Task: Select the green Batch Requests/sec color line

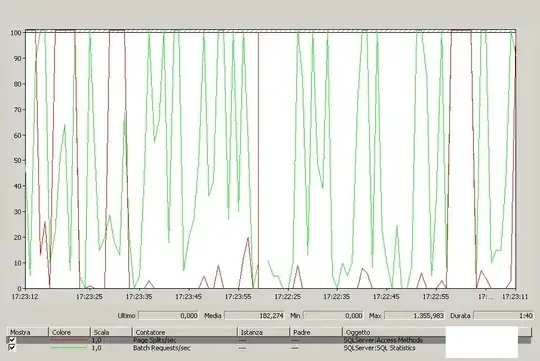Action: pos(69,348)
